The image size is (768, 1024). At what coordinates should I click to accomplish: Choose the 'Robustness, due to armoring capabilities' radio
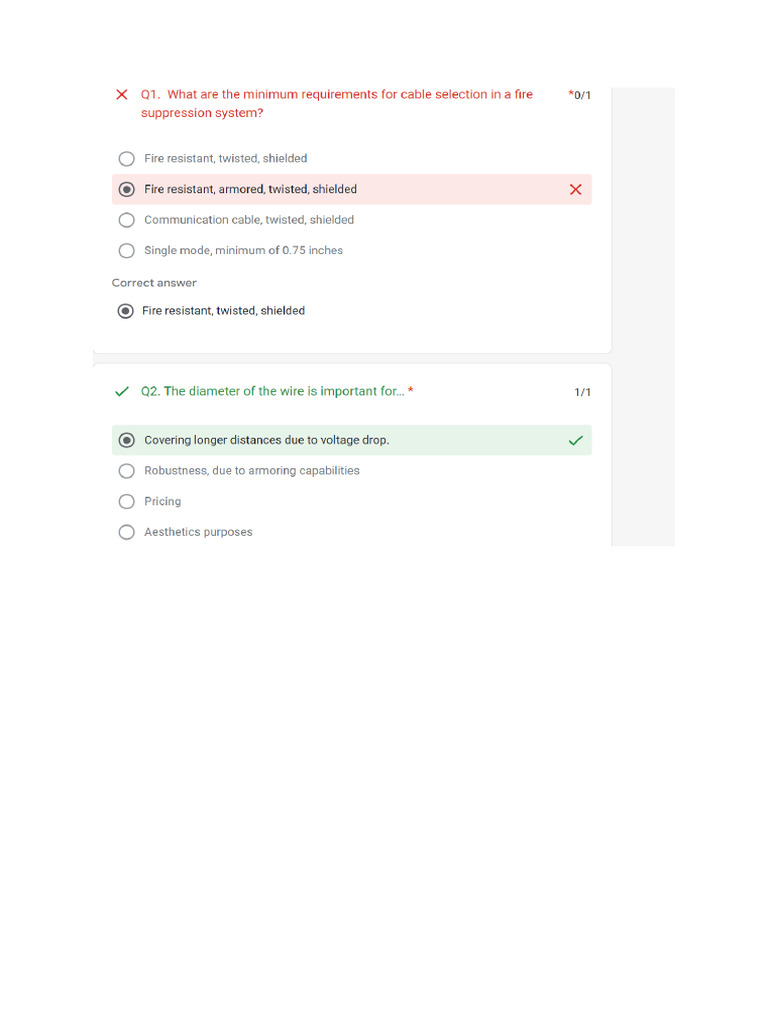pyautogui.click(x=127, y=471)
